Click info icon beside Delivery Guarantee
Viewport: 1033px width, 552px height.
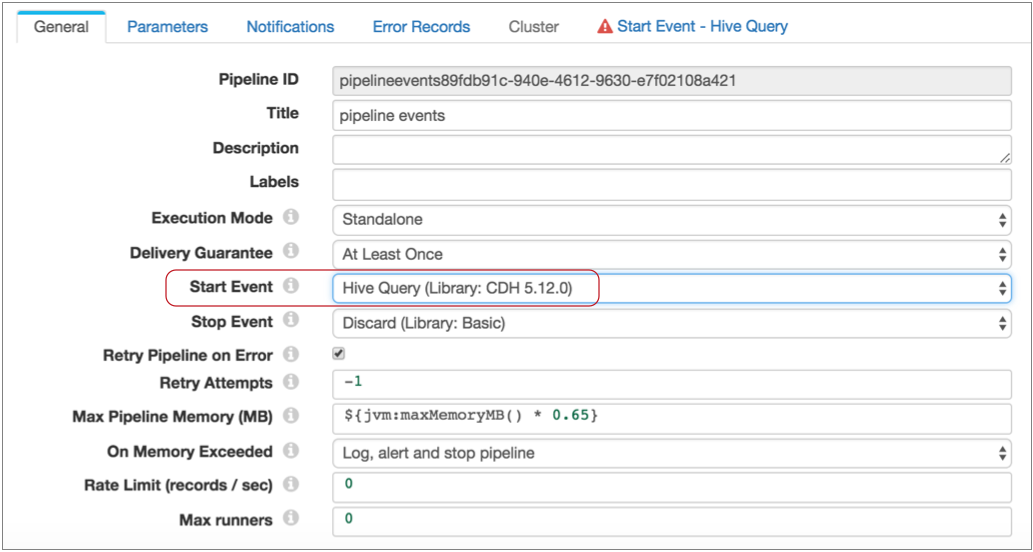pyautogui.click(x=291, y=252)
